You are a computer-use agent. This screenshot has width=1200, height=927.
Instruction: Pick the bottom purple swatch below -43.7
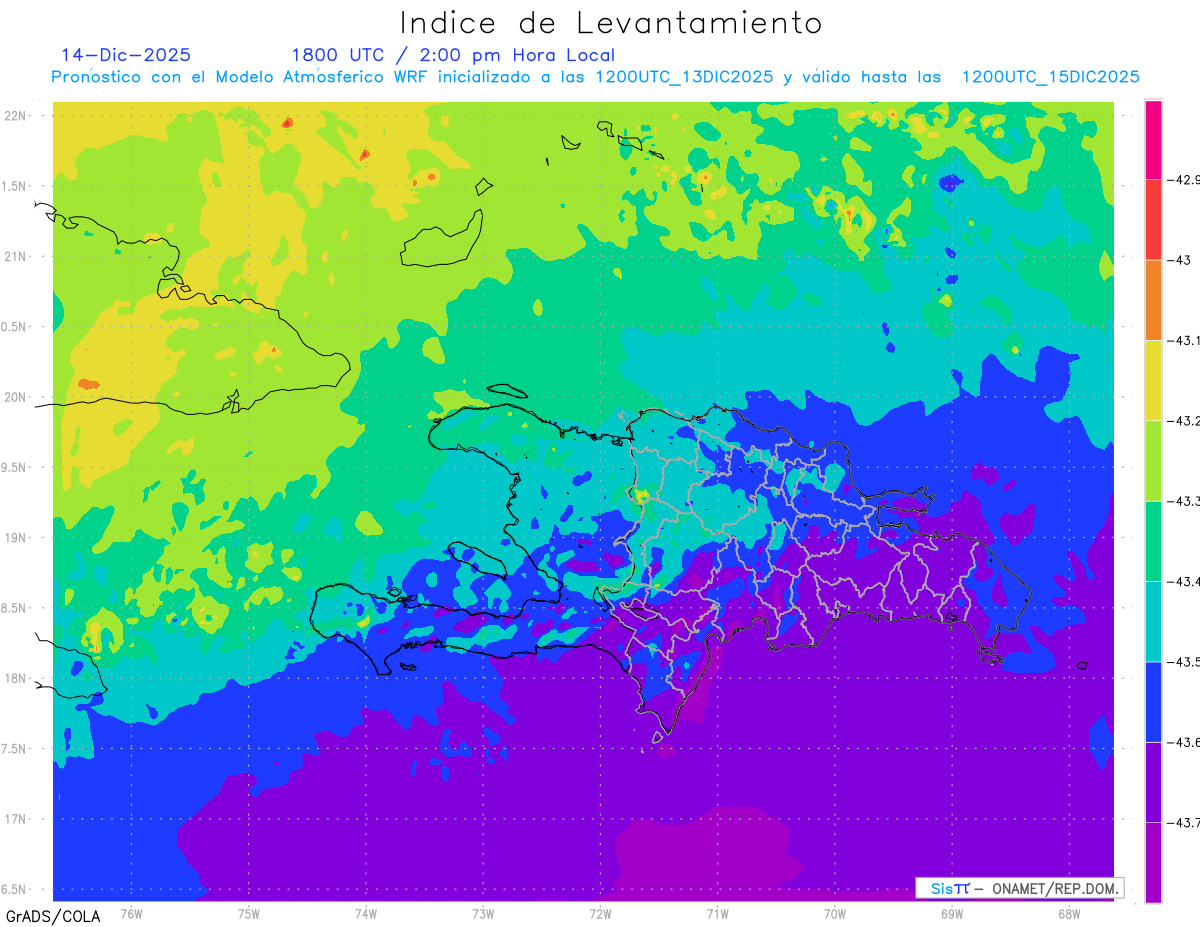pyautogui.click(x=1153, y=862)
